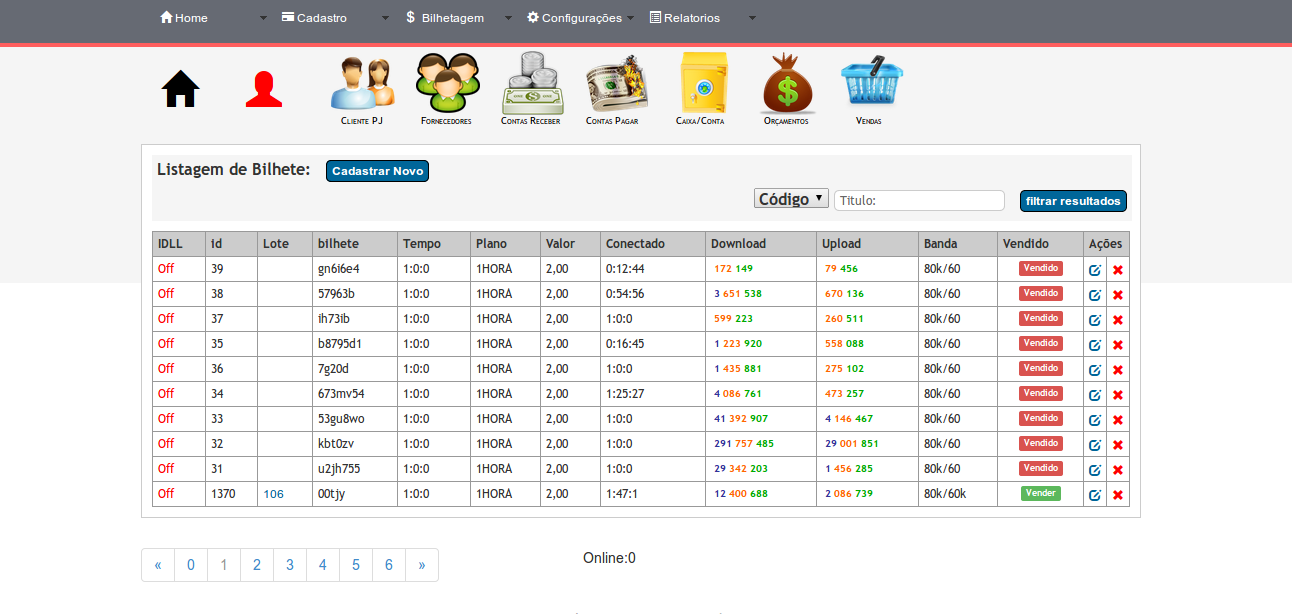Select Id cell 1370

tap(232, 494)
